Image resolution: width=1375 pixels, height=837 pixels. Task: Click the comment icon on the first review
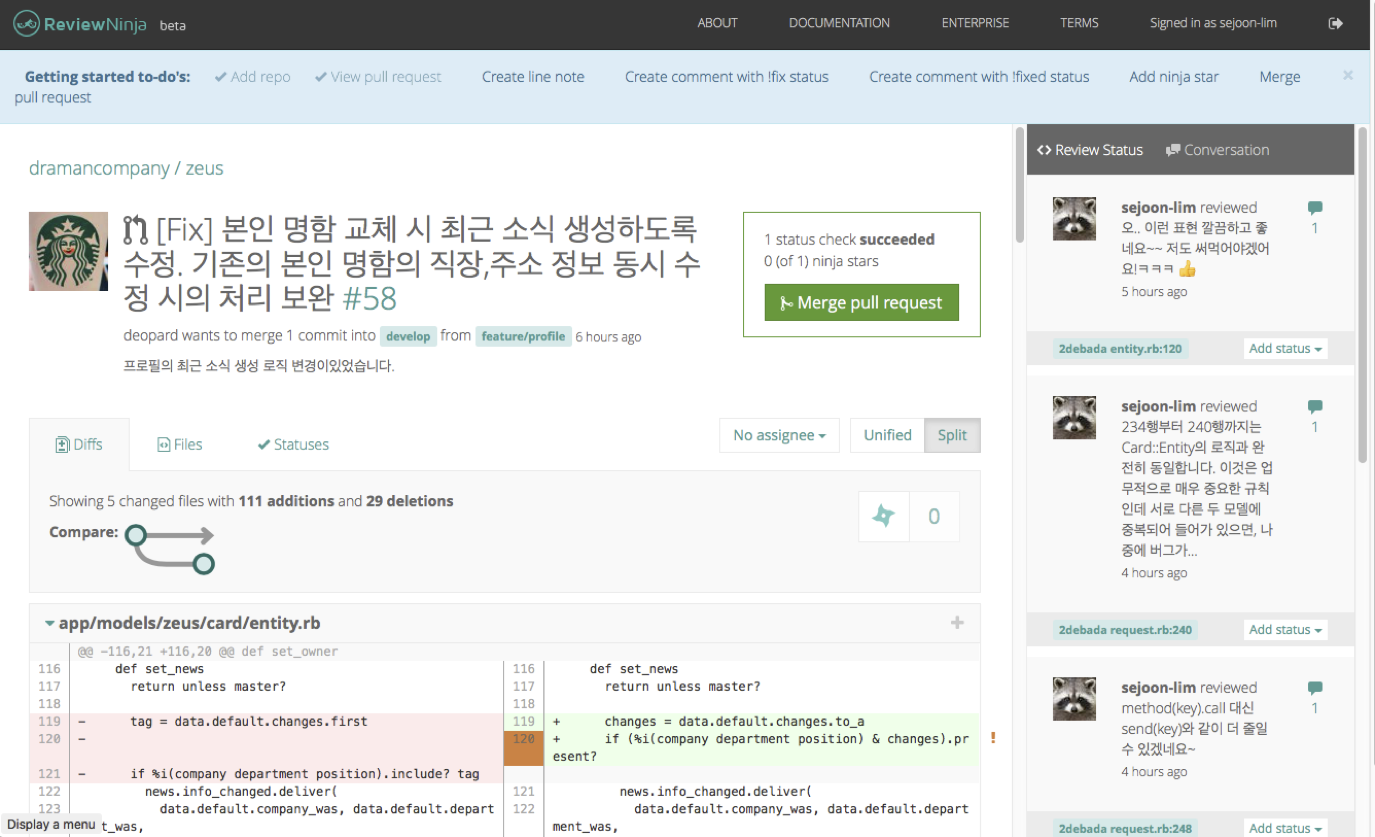[x=1315, y=208]
